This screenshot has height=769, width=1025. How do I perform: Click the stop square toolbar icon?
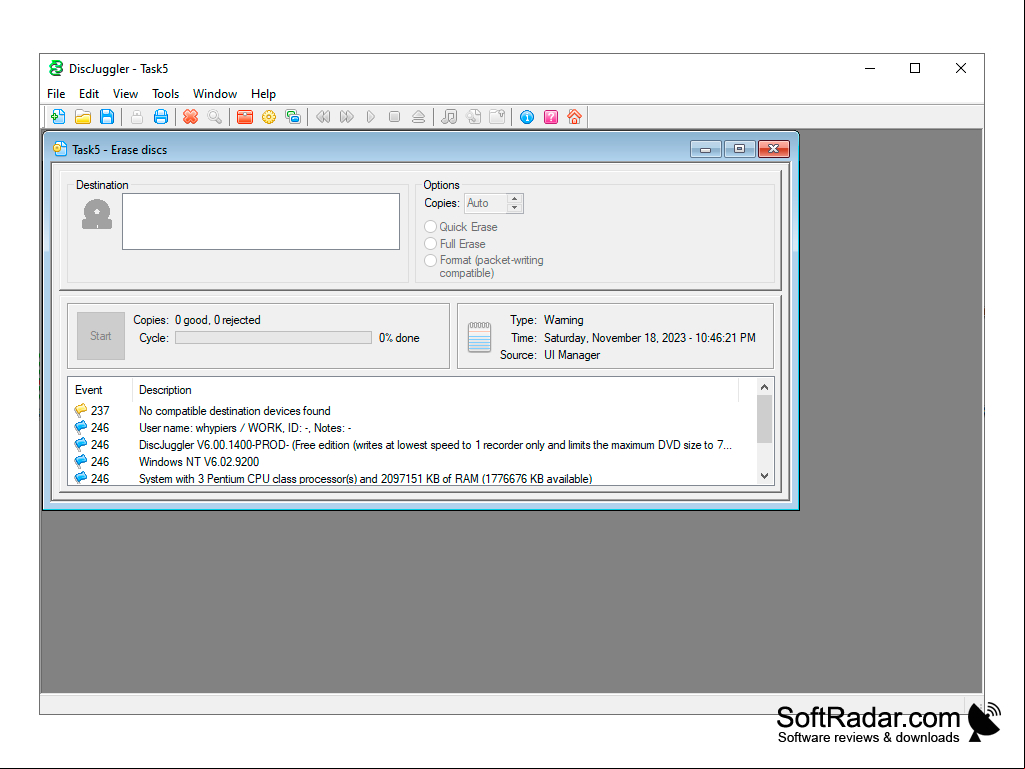394,117
